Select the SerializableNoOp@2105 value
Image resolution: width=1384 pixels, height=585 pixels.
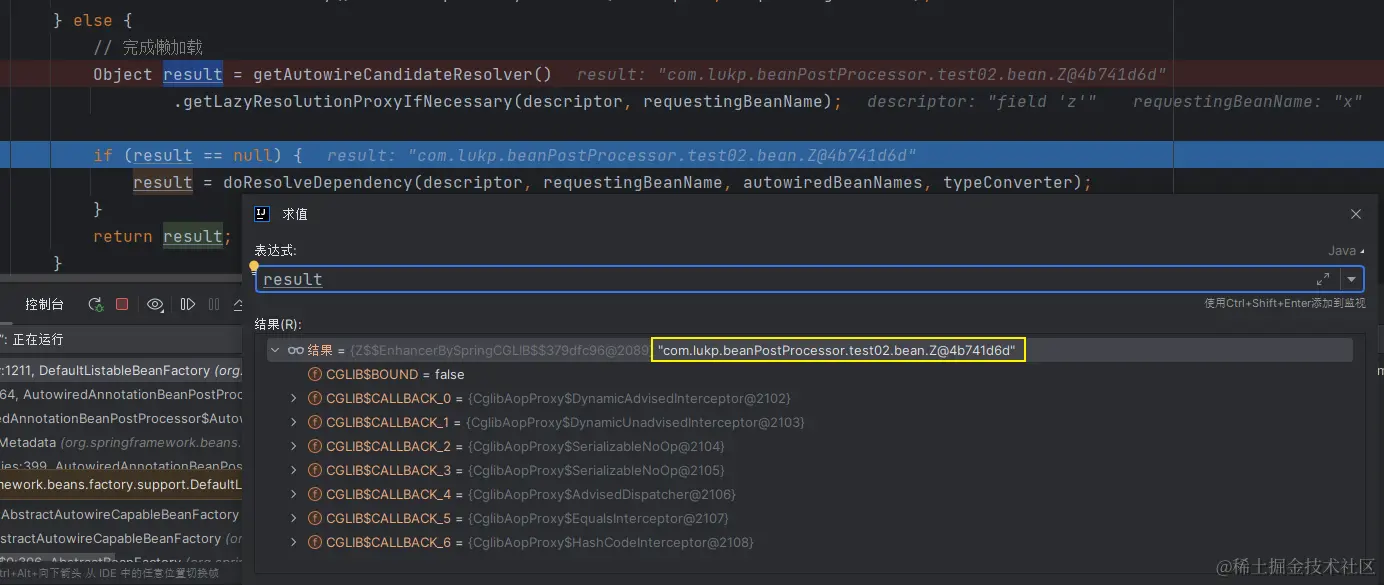(x=594, y=470)
